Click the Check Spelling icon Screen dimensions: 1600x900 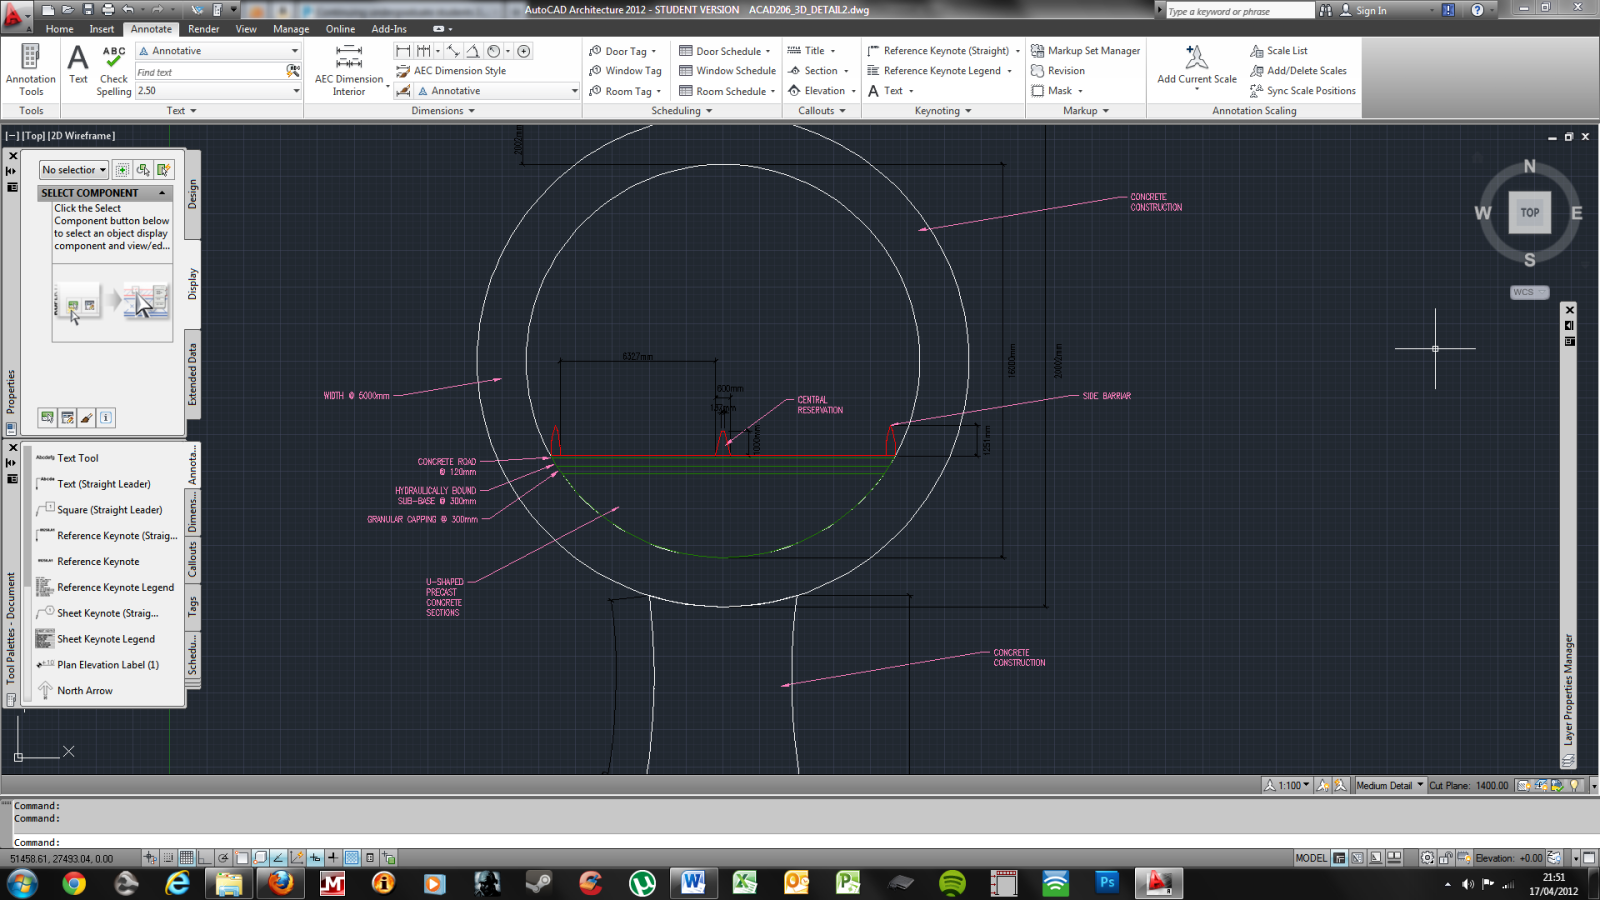[114, 68]
